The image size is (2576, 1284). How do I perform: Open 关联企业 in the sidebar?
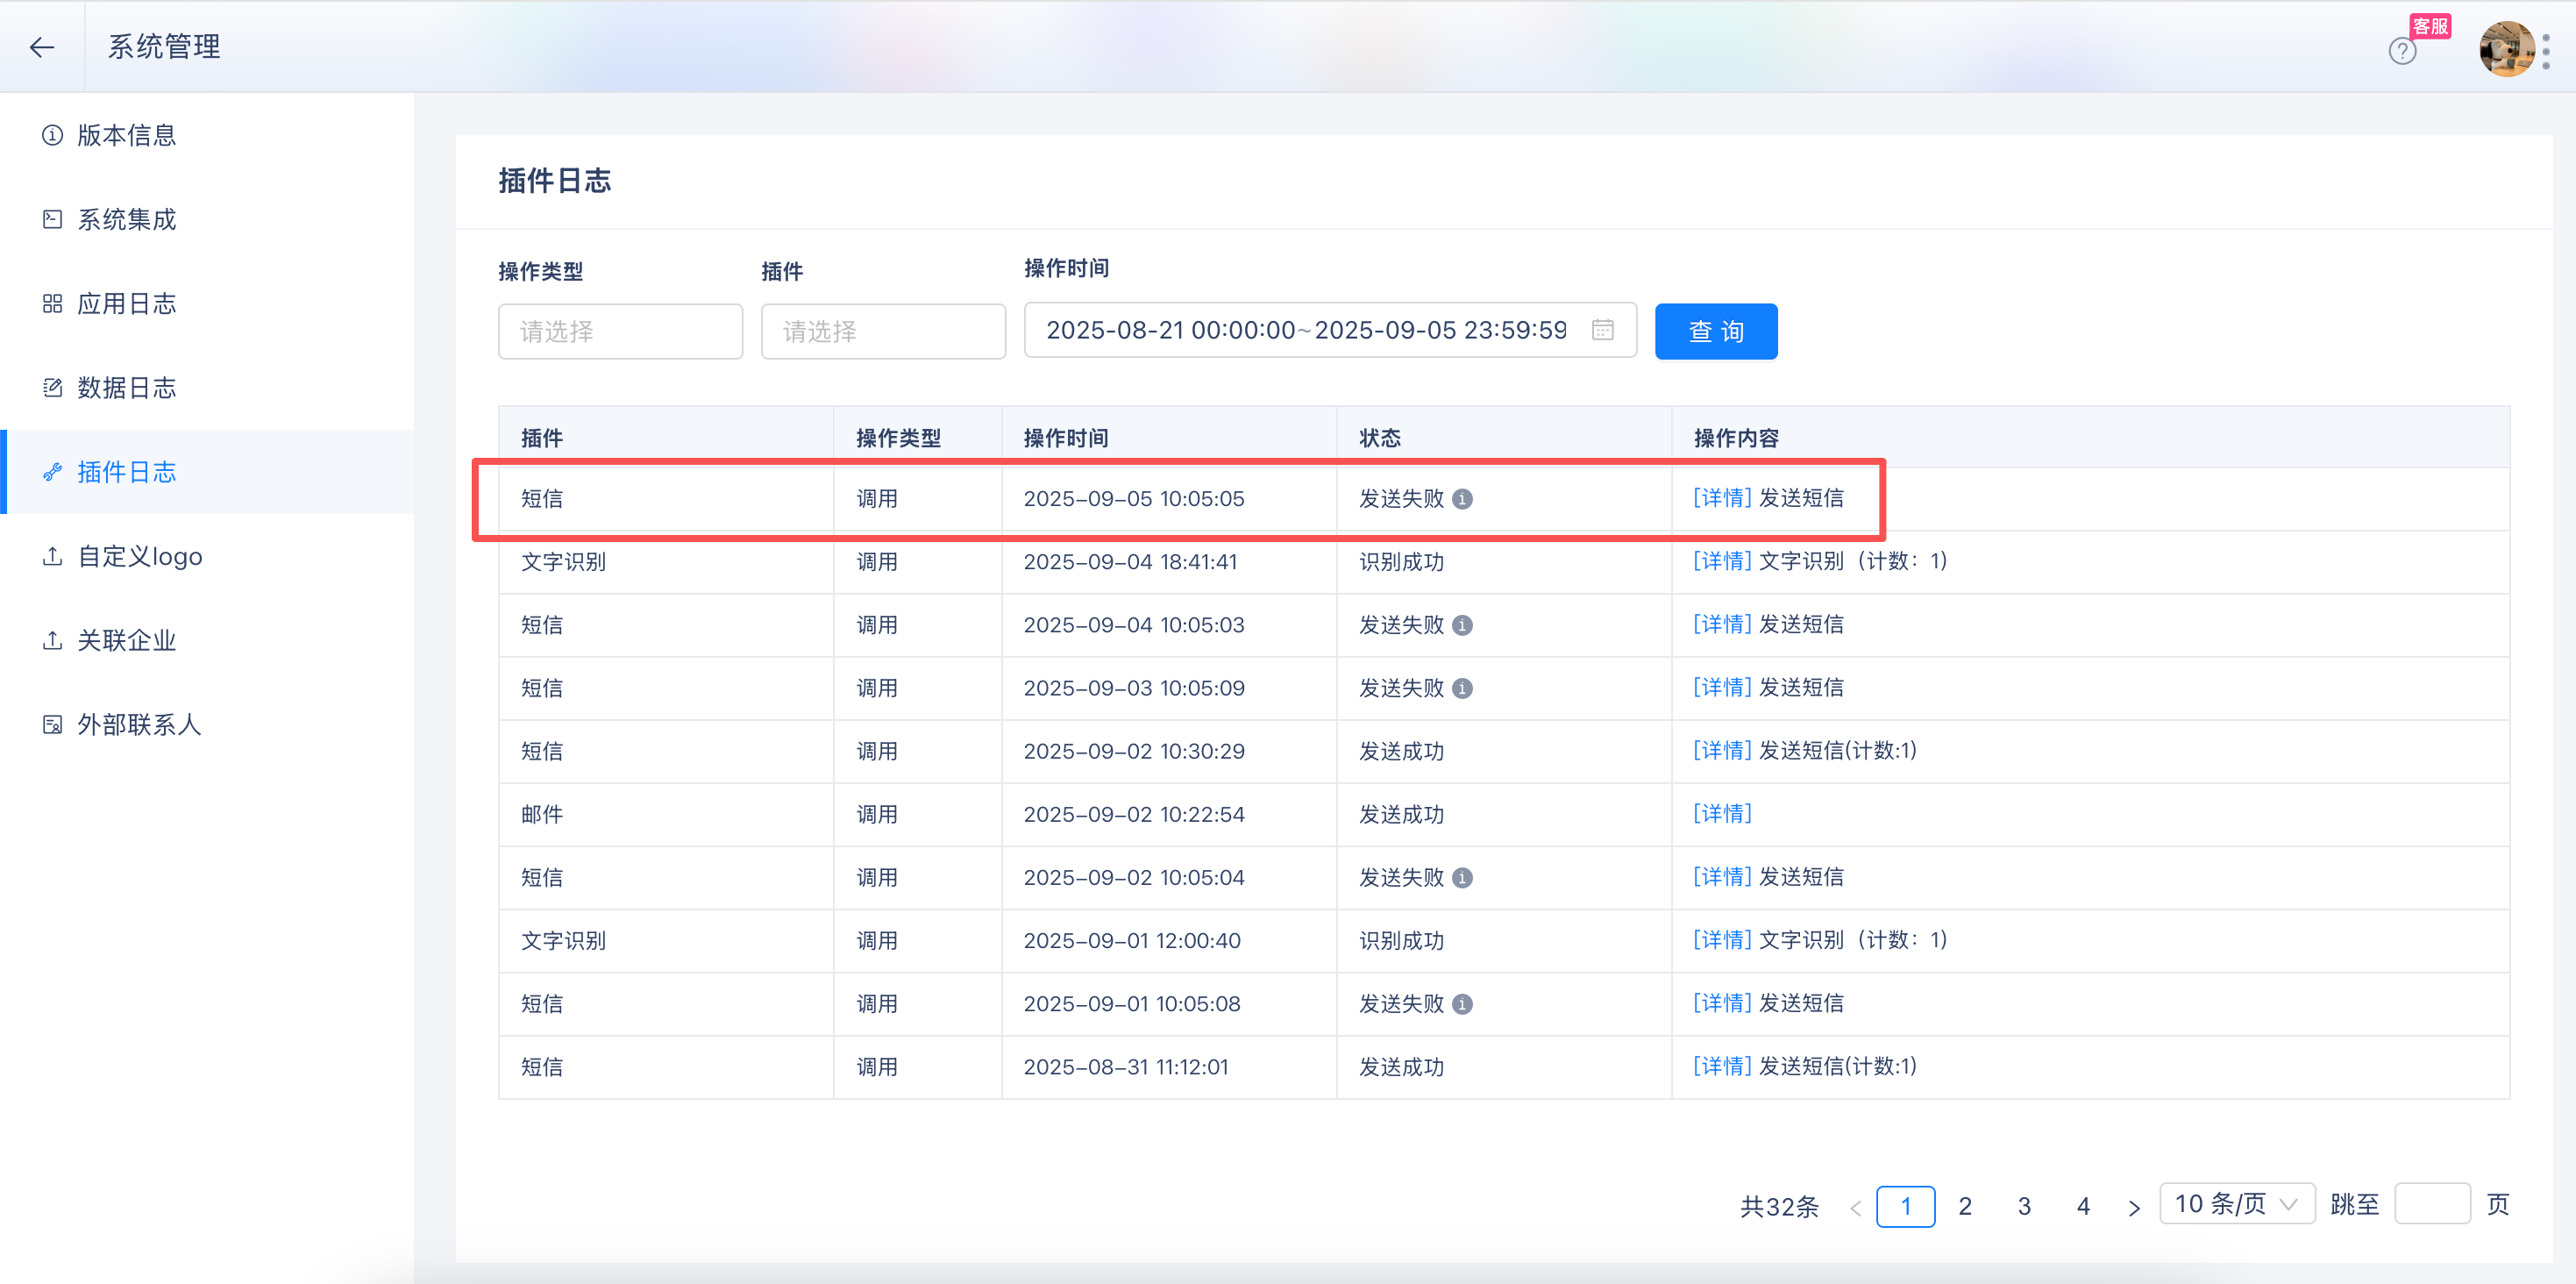tap(207, 640)
